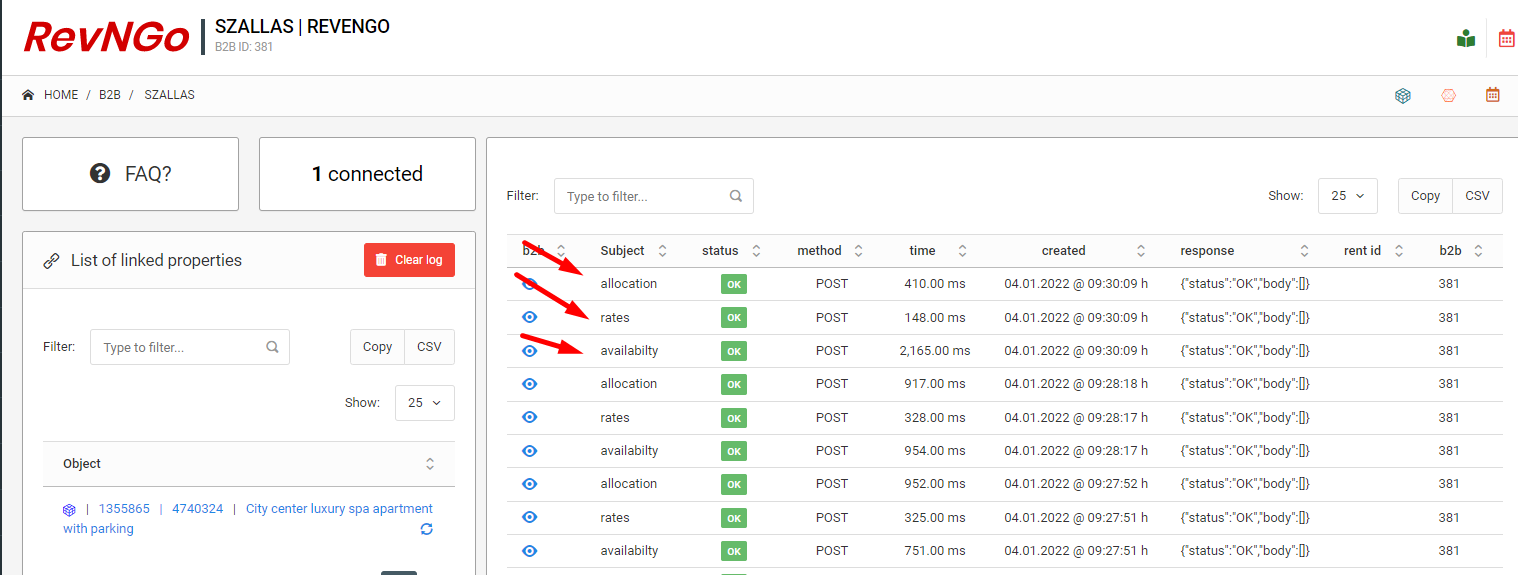Click the 325.00 ms time cell
This screenshot has height=575, width=1518.
(935, 518)
